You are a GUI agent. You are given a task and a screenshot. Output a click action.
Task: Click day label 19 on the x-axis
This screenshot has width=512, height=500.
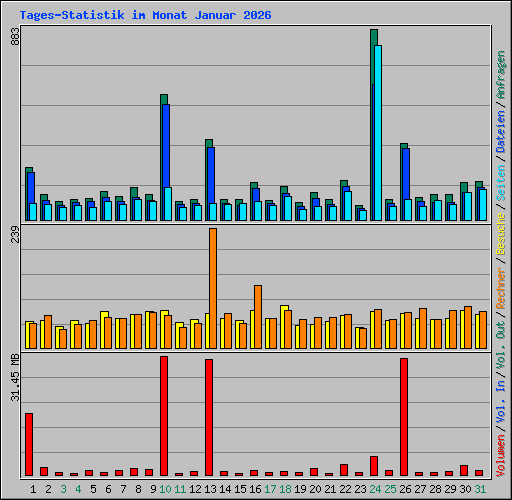[x=300, y=489]
